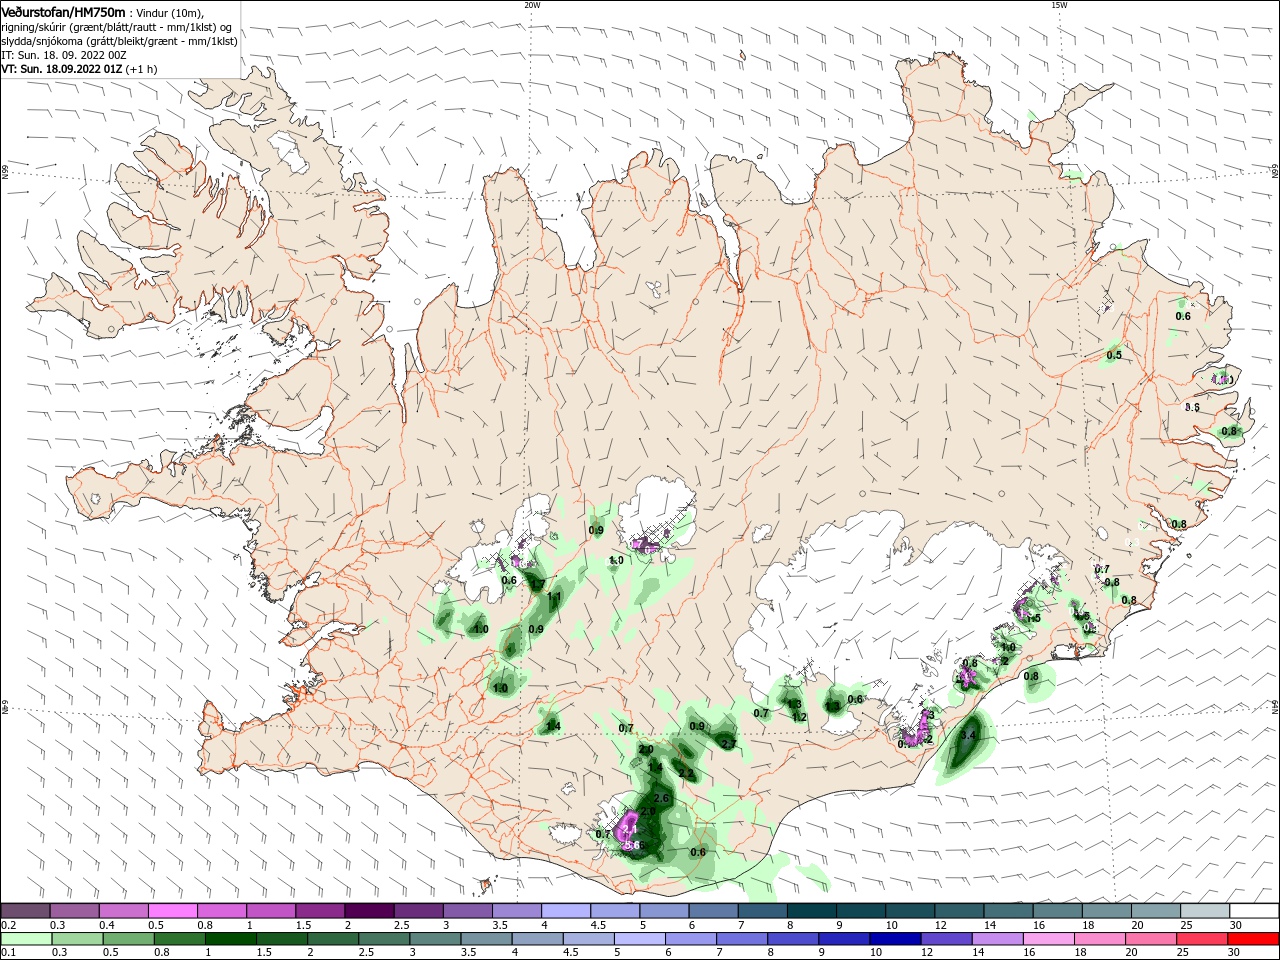Pick the dark purple swatch between 2 and 2.5, upper scale
Screen dimensions: 1280x960
[368, 911]
